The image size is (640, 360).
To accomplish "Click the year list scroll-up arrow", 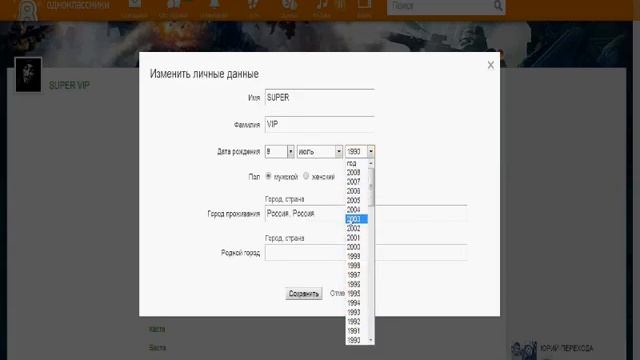I will [371, 163].
